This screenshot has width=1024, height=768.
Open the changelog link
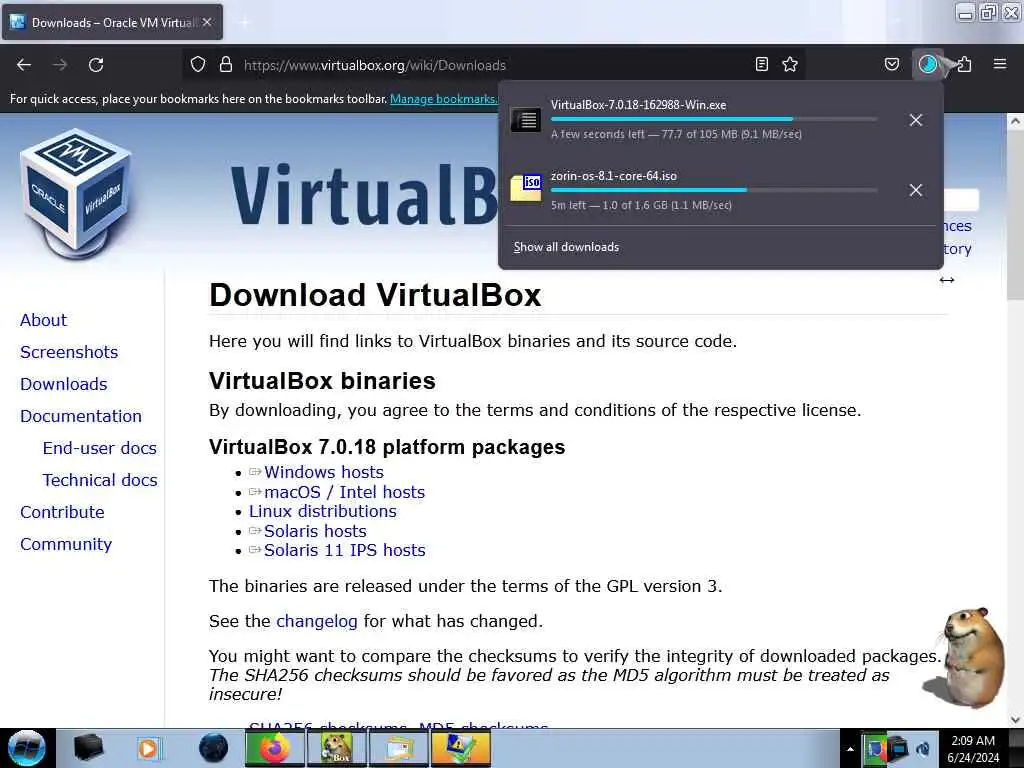317,621
